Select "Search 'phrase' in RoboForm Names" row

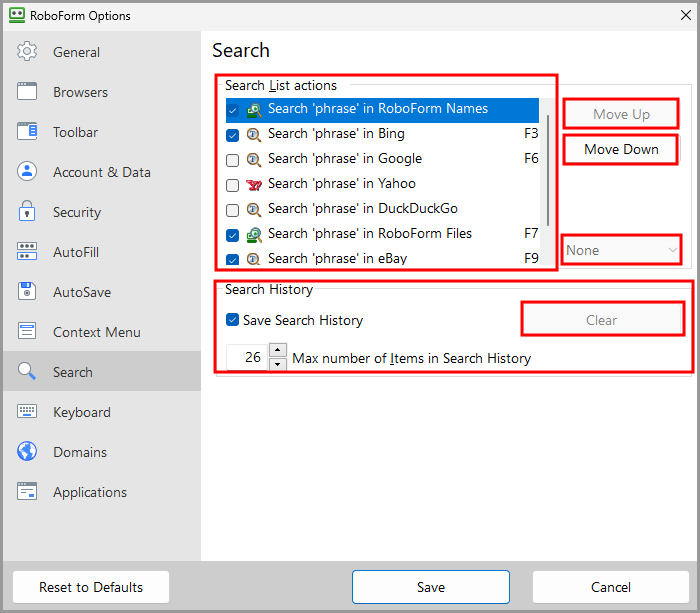382,110
